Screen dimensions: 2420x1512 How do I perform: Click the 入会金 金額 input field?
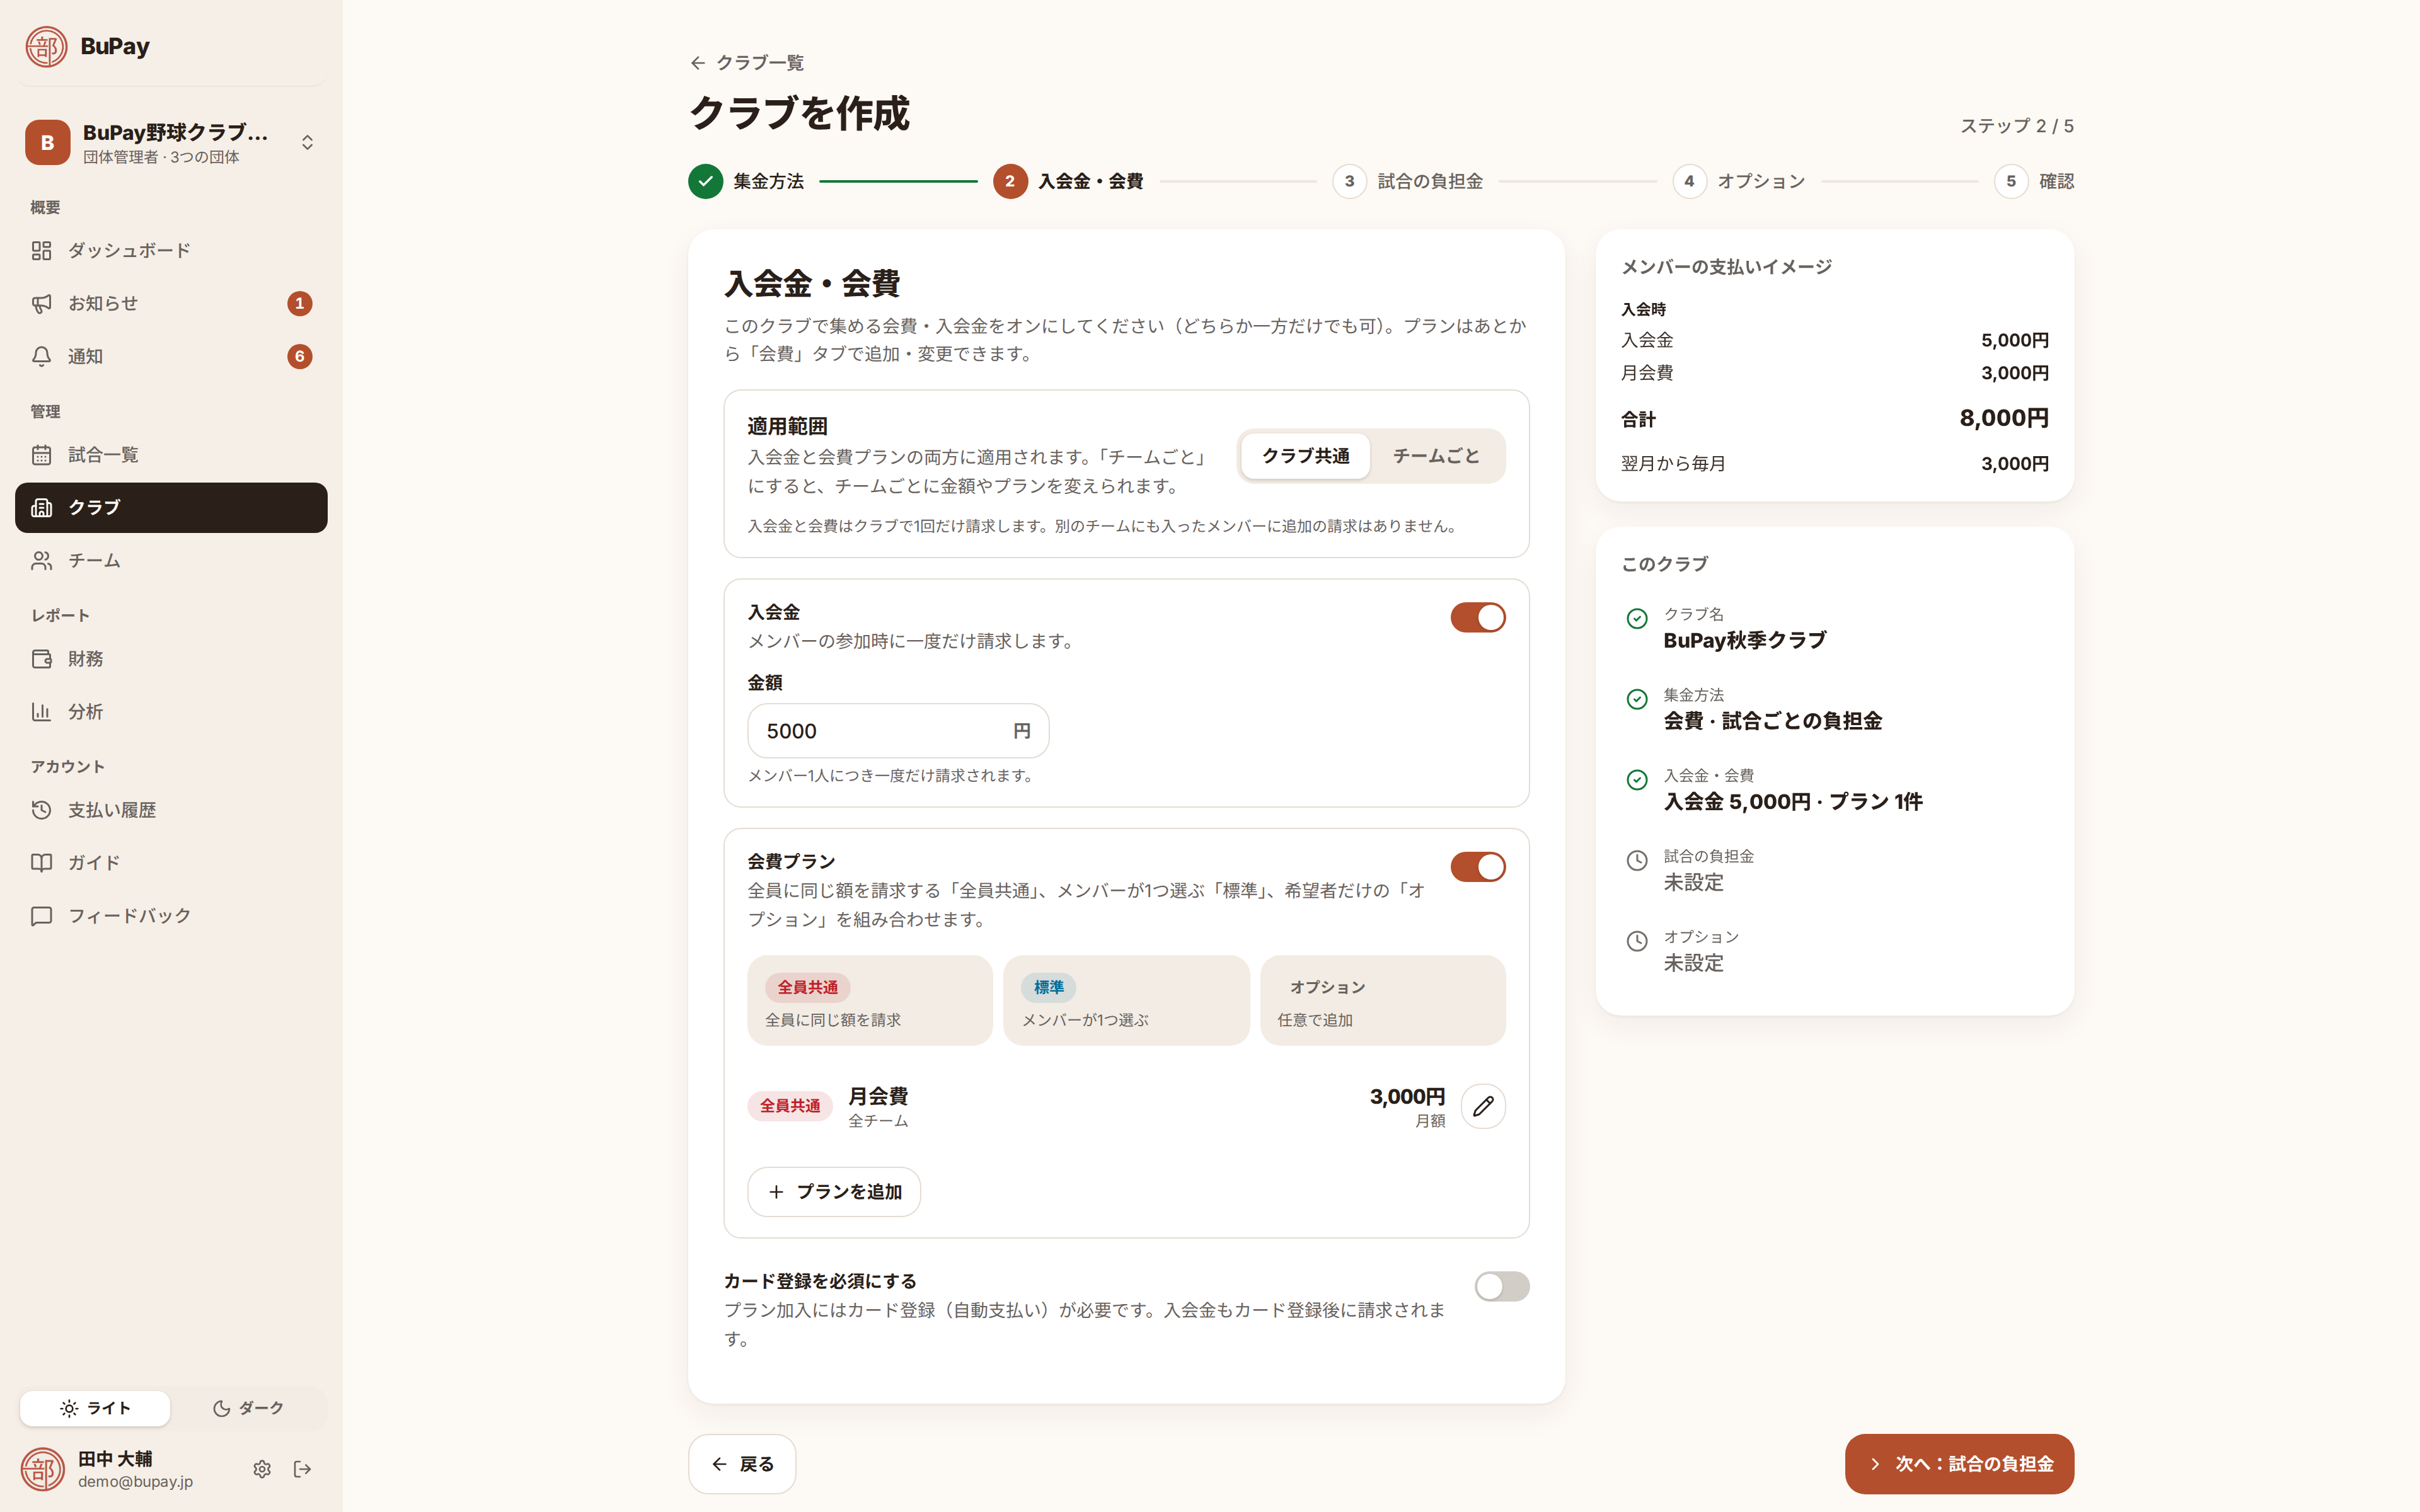[898, 731]
